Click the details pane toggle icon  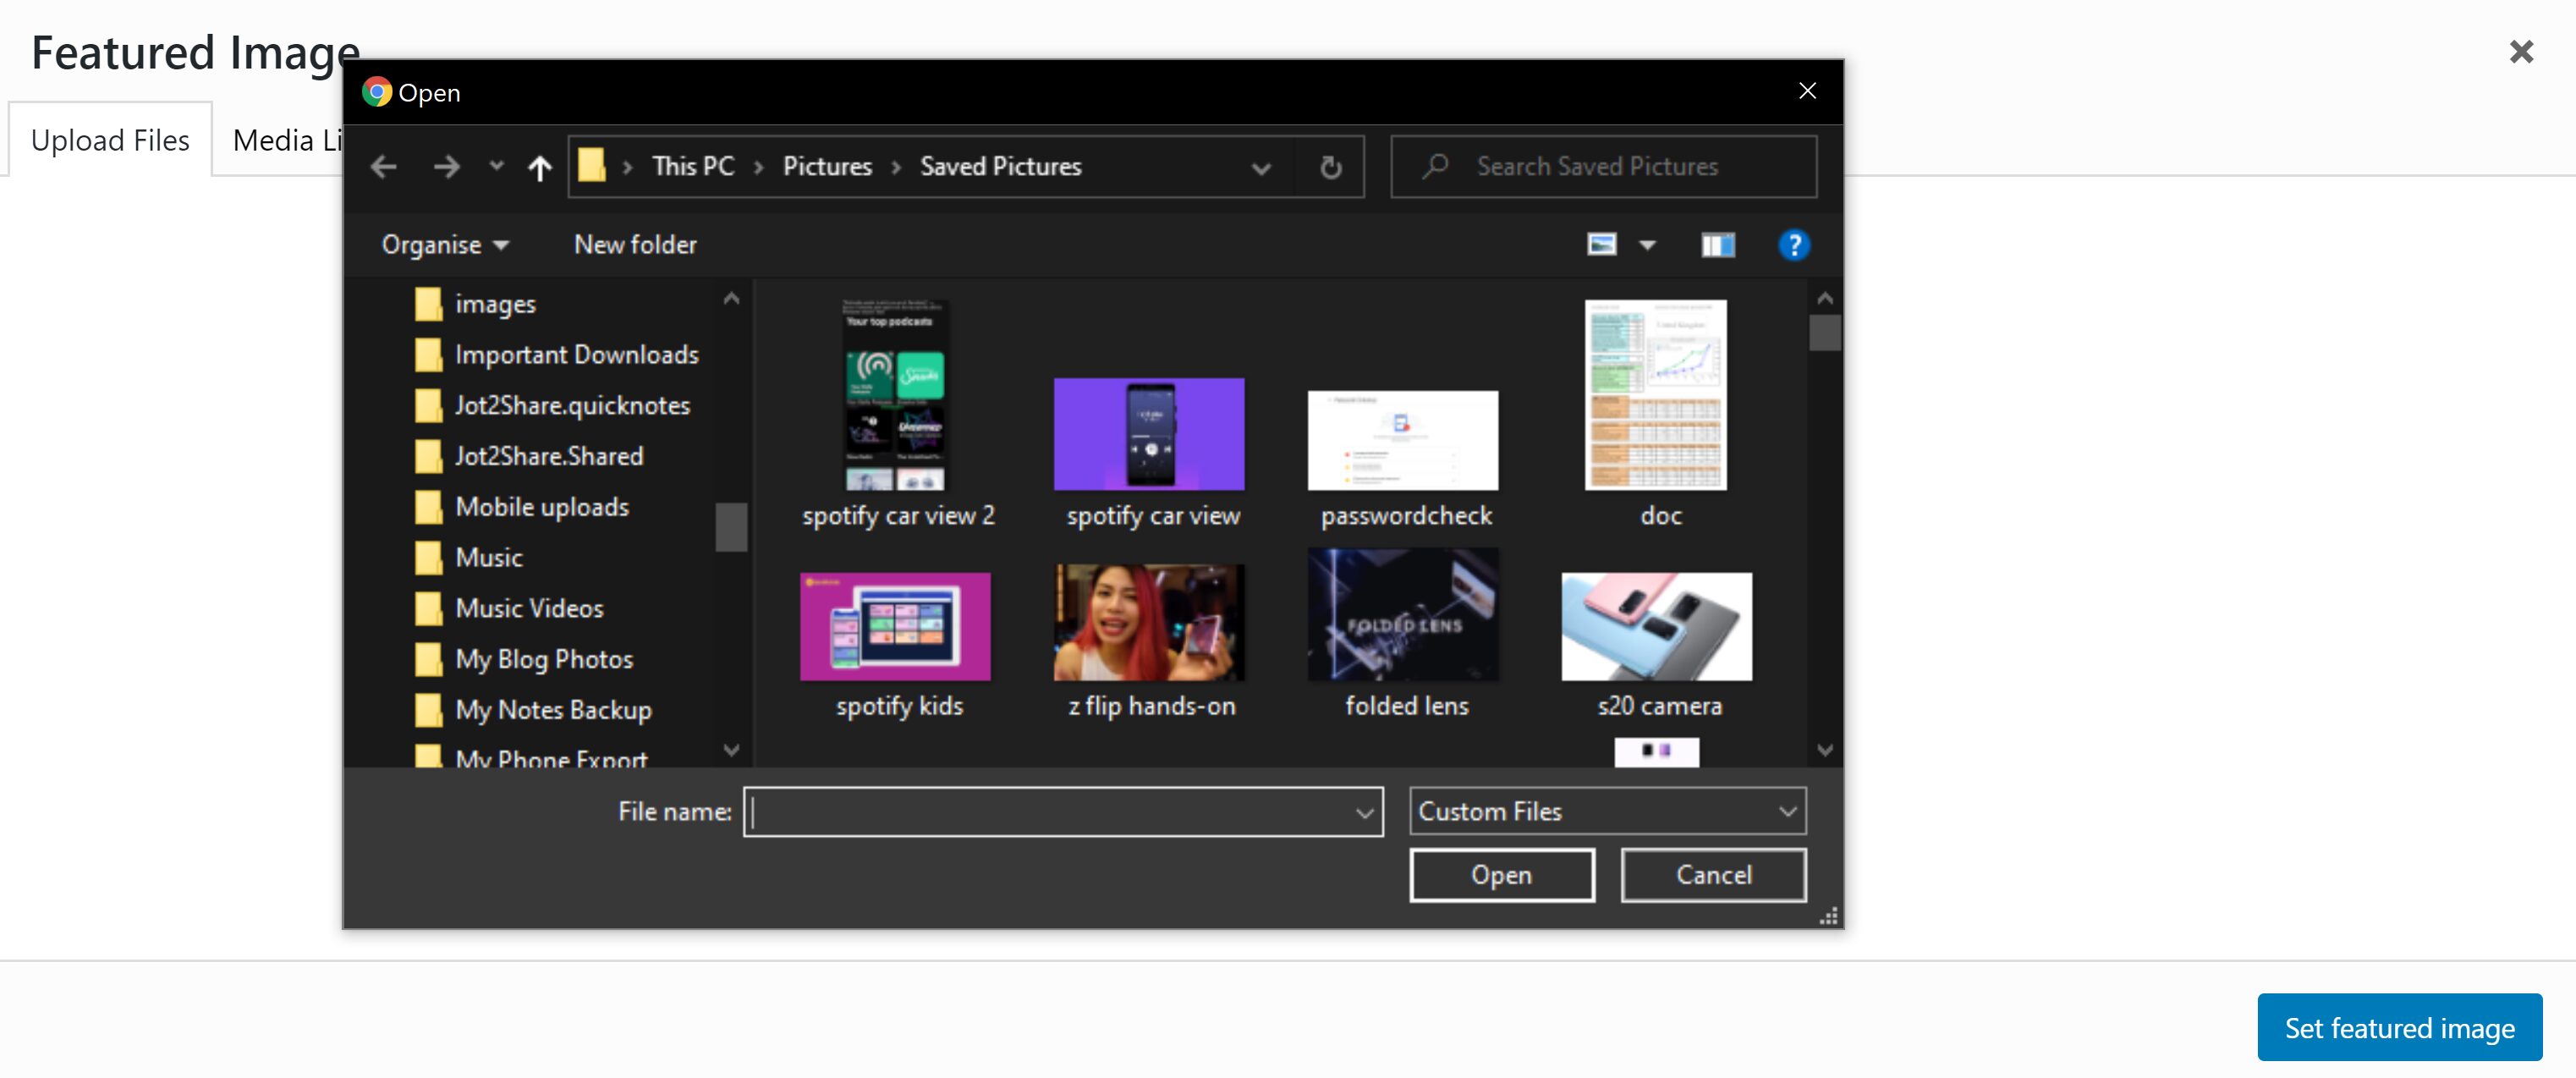click(1715, 245)
